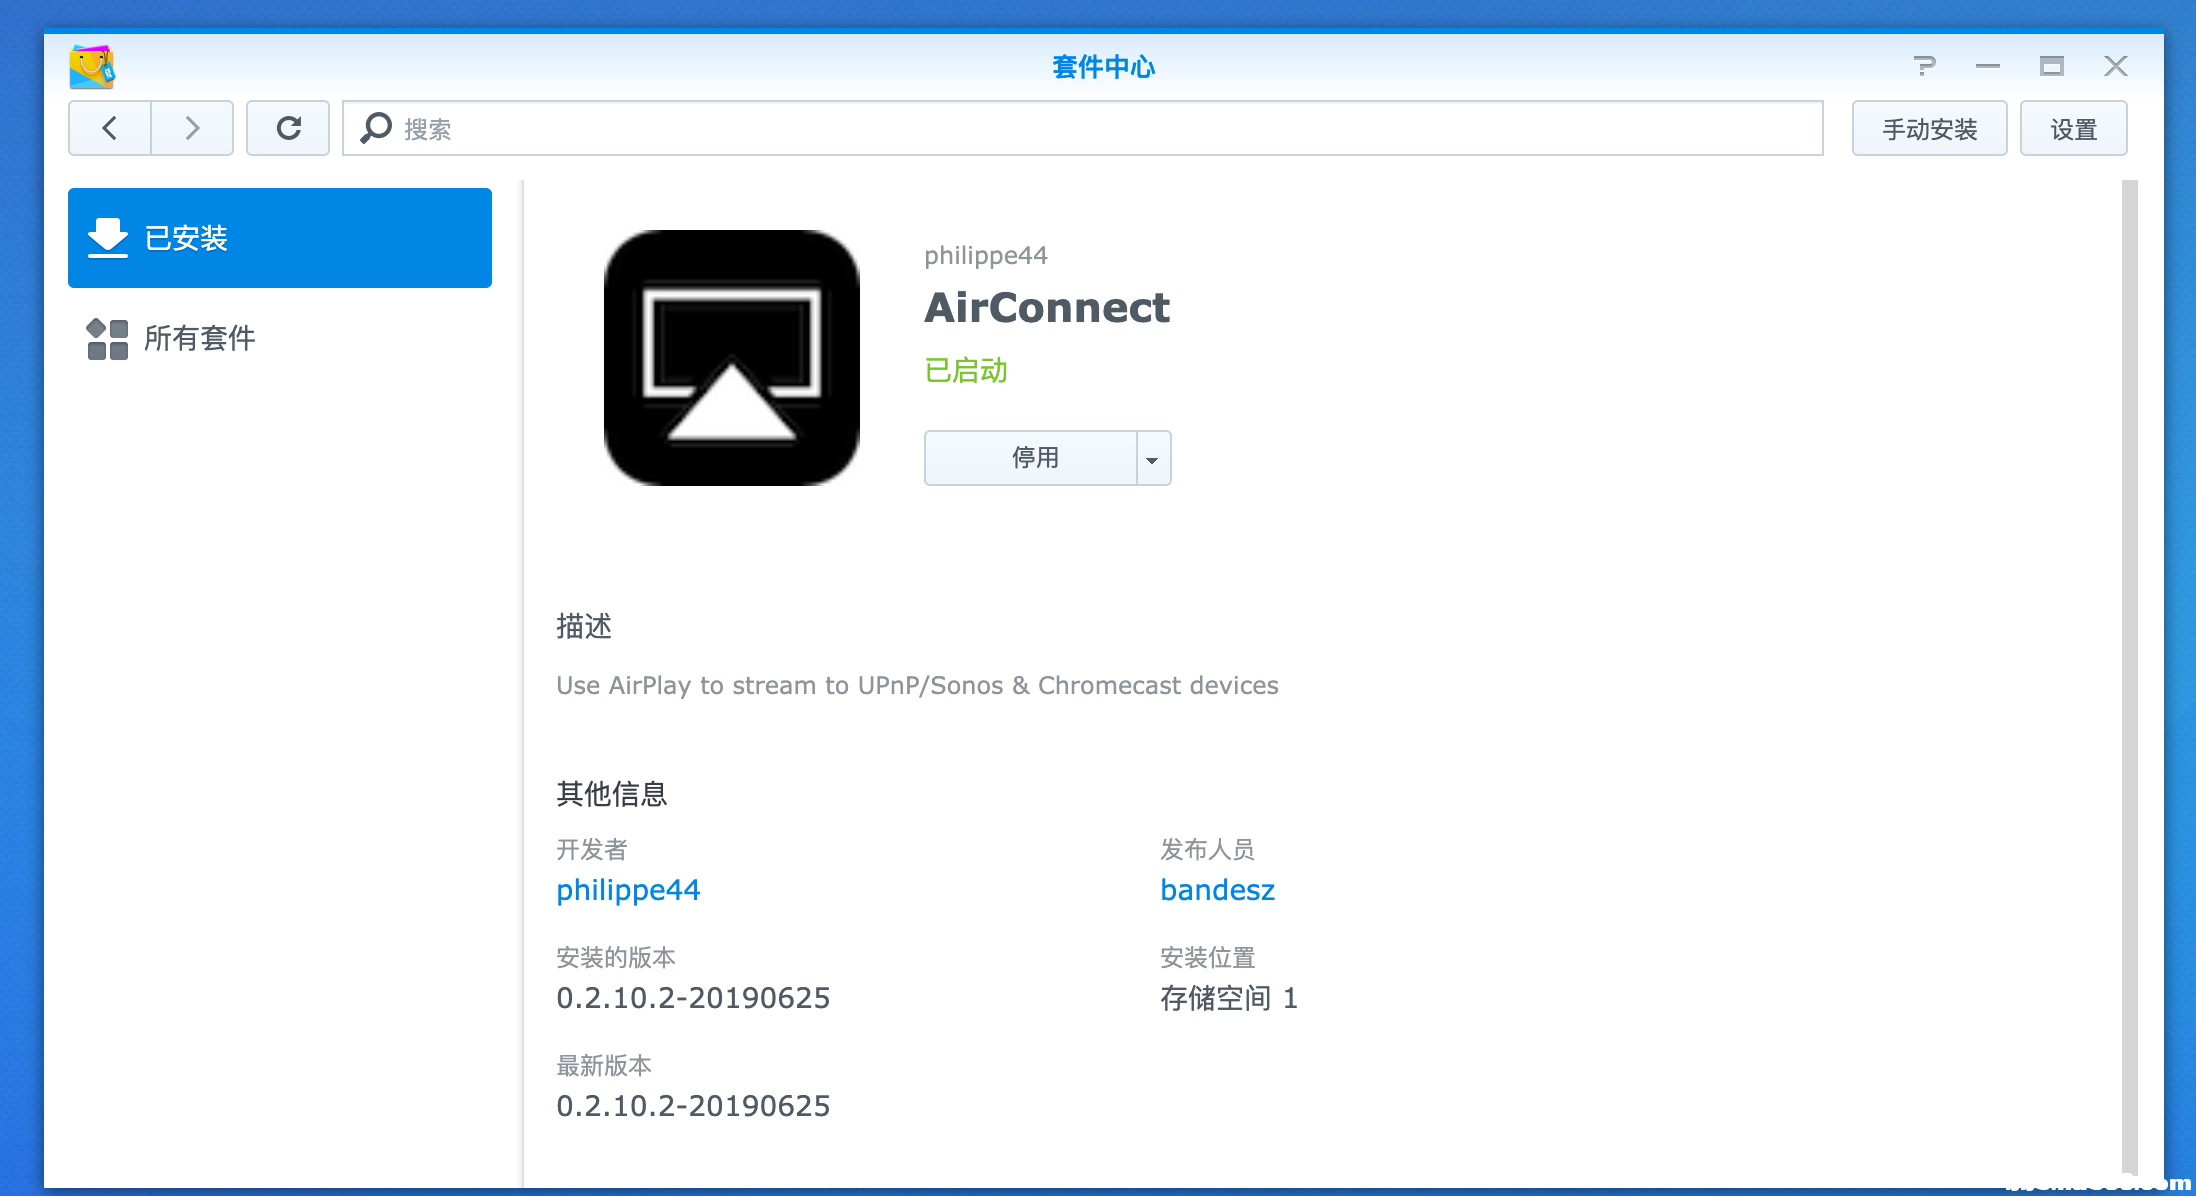Click the 已安装 download icon
The image size is (2196, 1196).
(107, 238)
